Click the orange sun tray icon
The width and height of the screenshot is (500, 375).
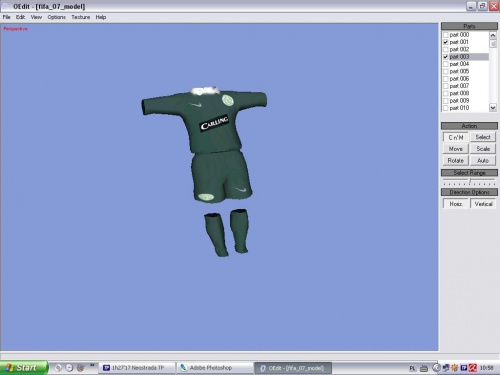(455, 368)
